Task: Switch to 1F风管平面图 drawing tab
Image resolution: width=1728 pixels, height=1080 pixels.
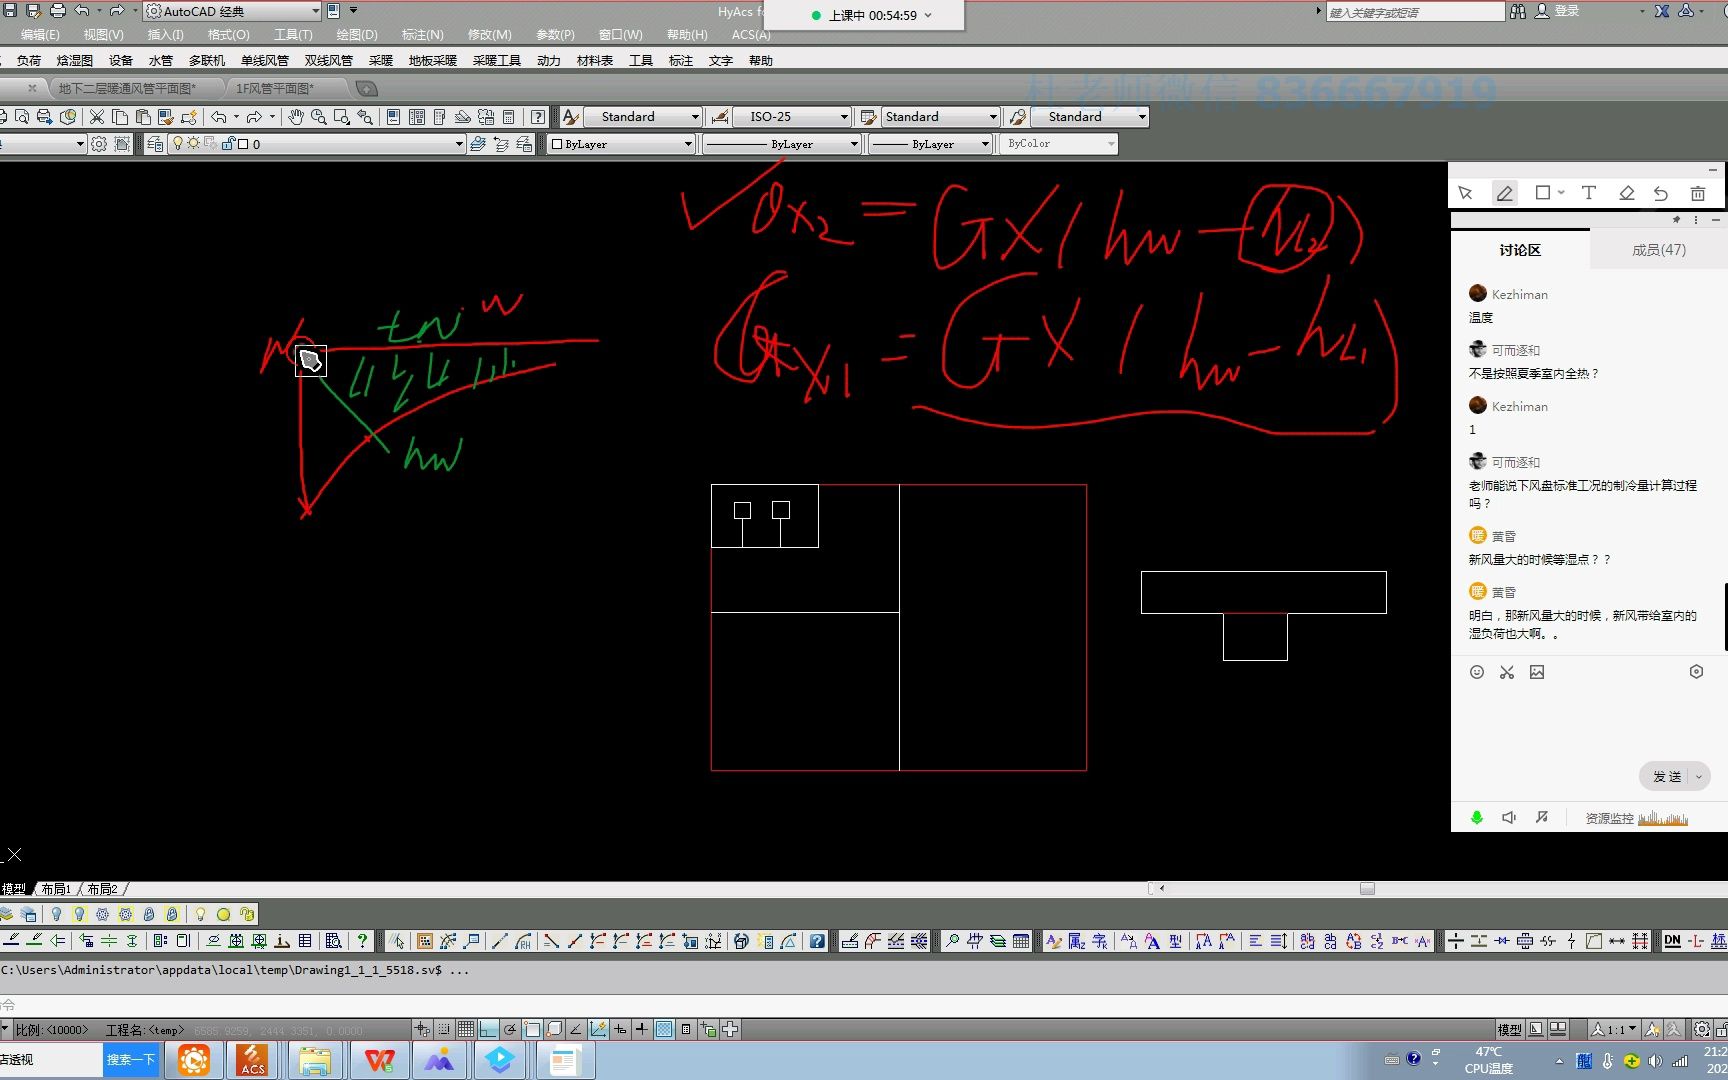Action: 275,88
